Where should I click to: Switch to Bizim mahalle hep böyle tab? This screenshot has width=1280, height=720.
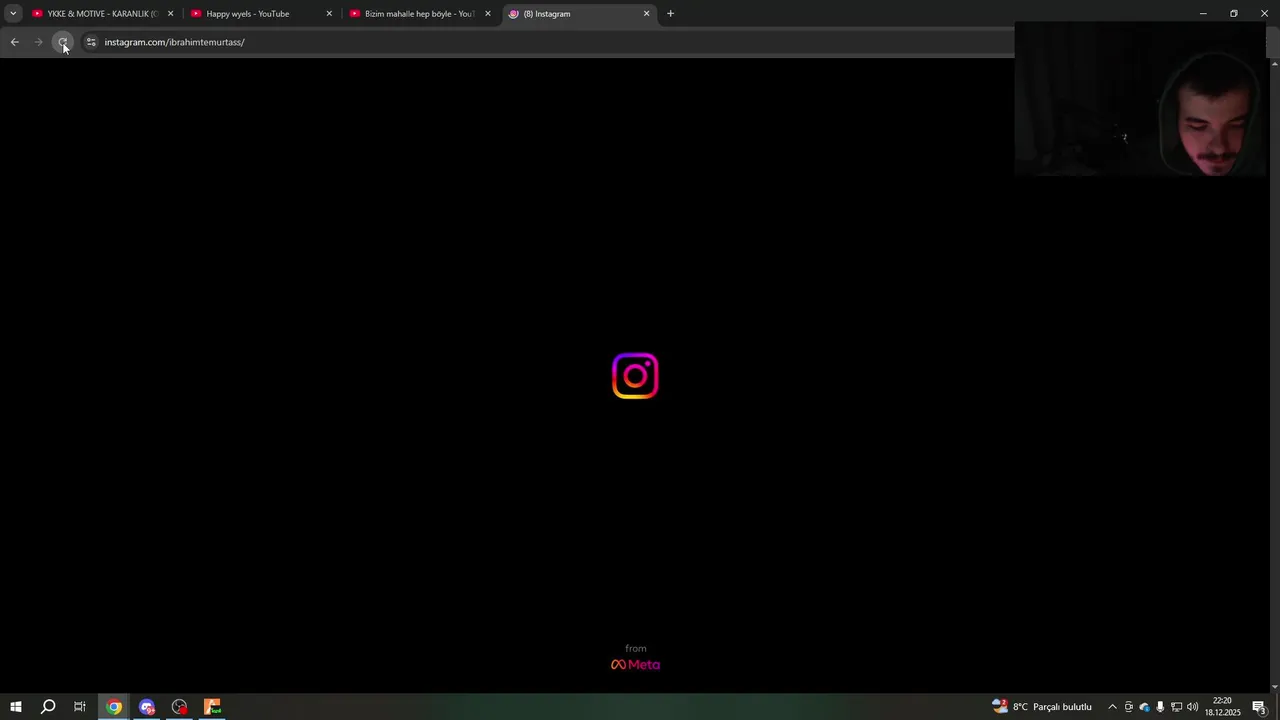pos(420,14)
